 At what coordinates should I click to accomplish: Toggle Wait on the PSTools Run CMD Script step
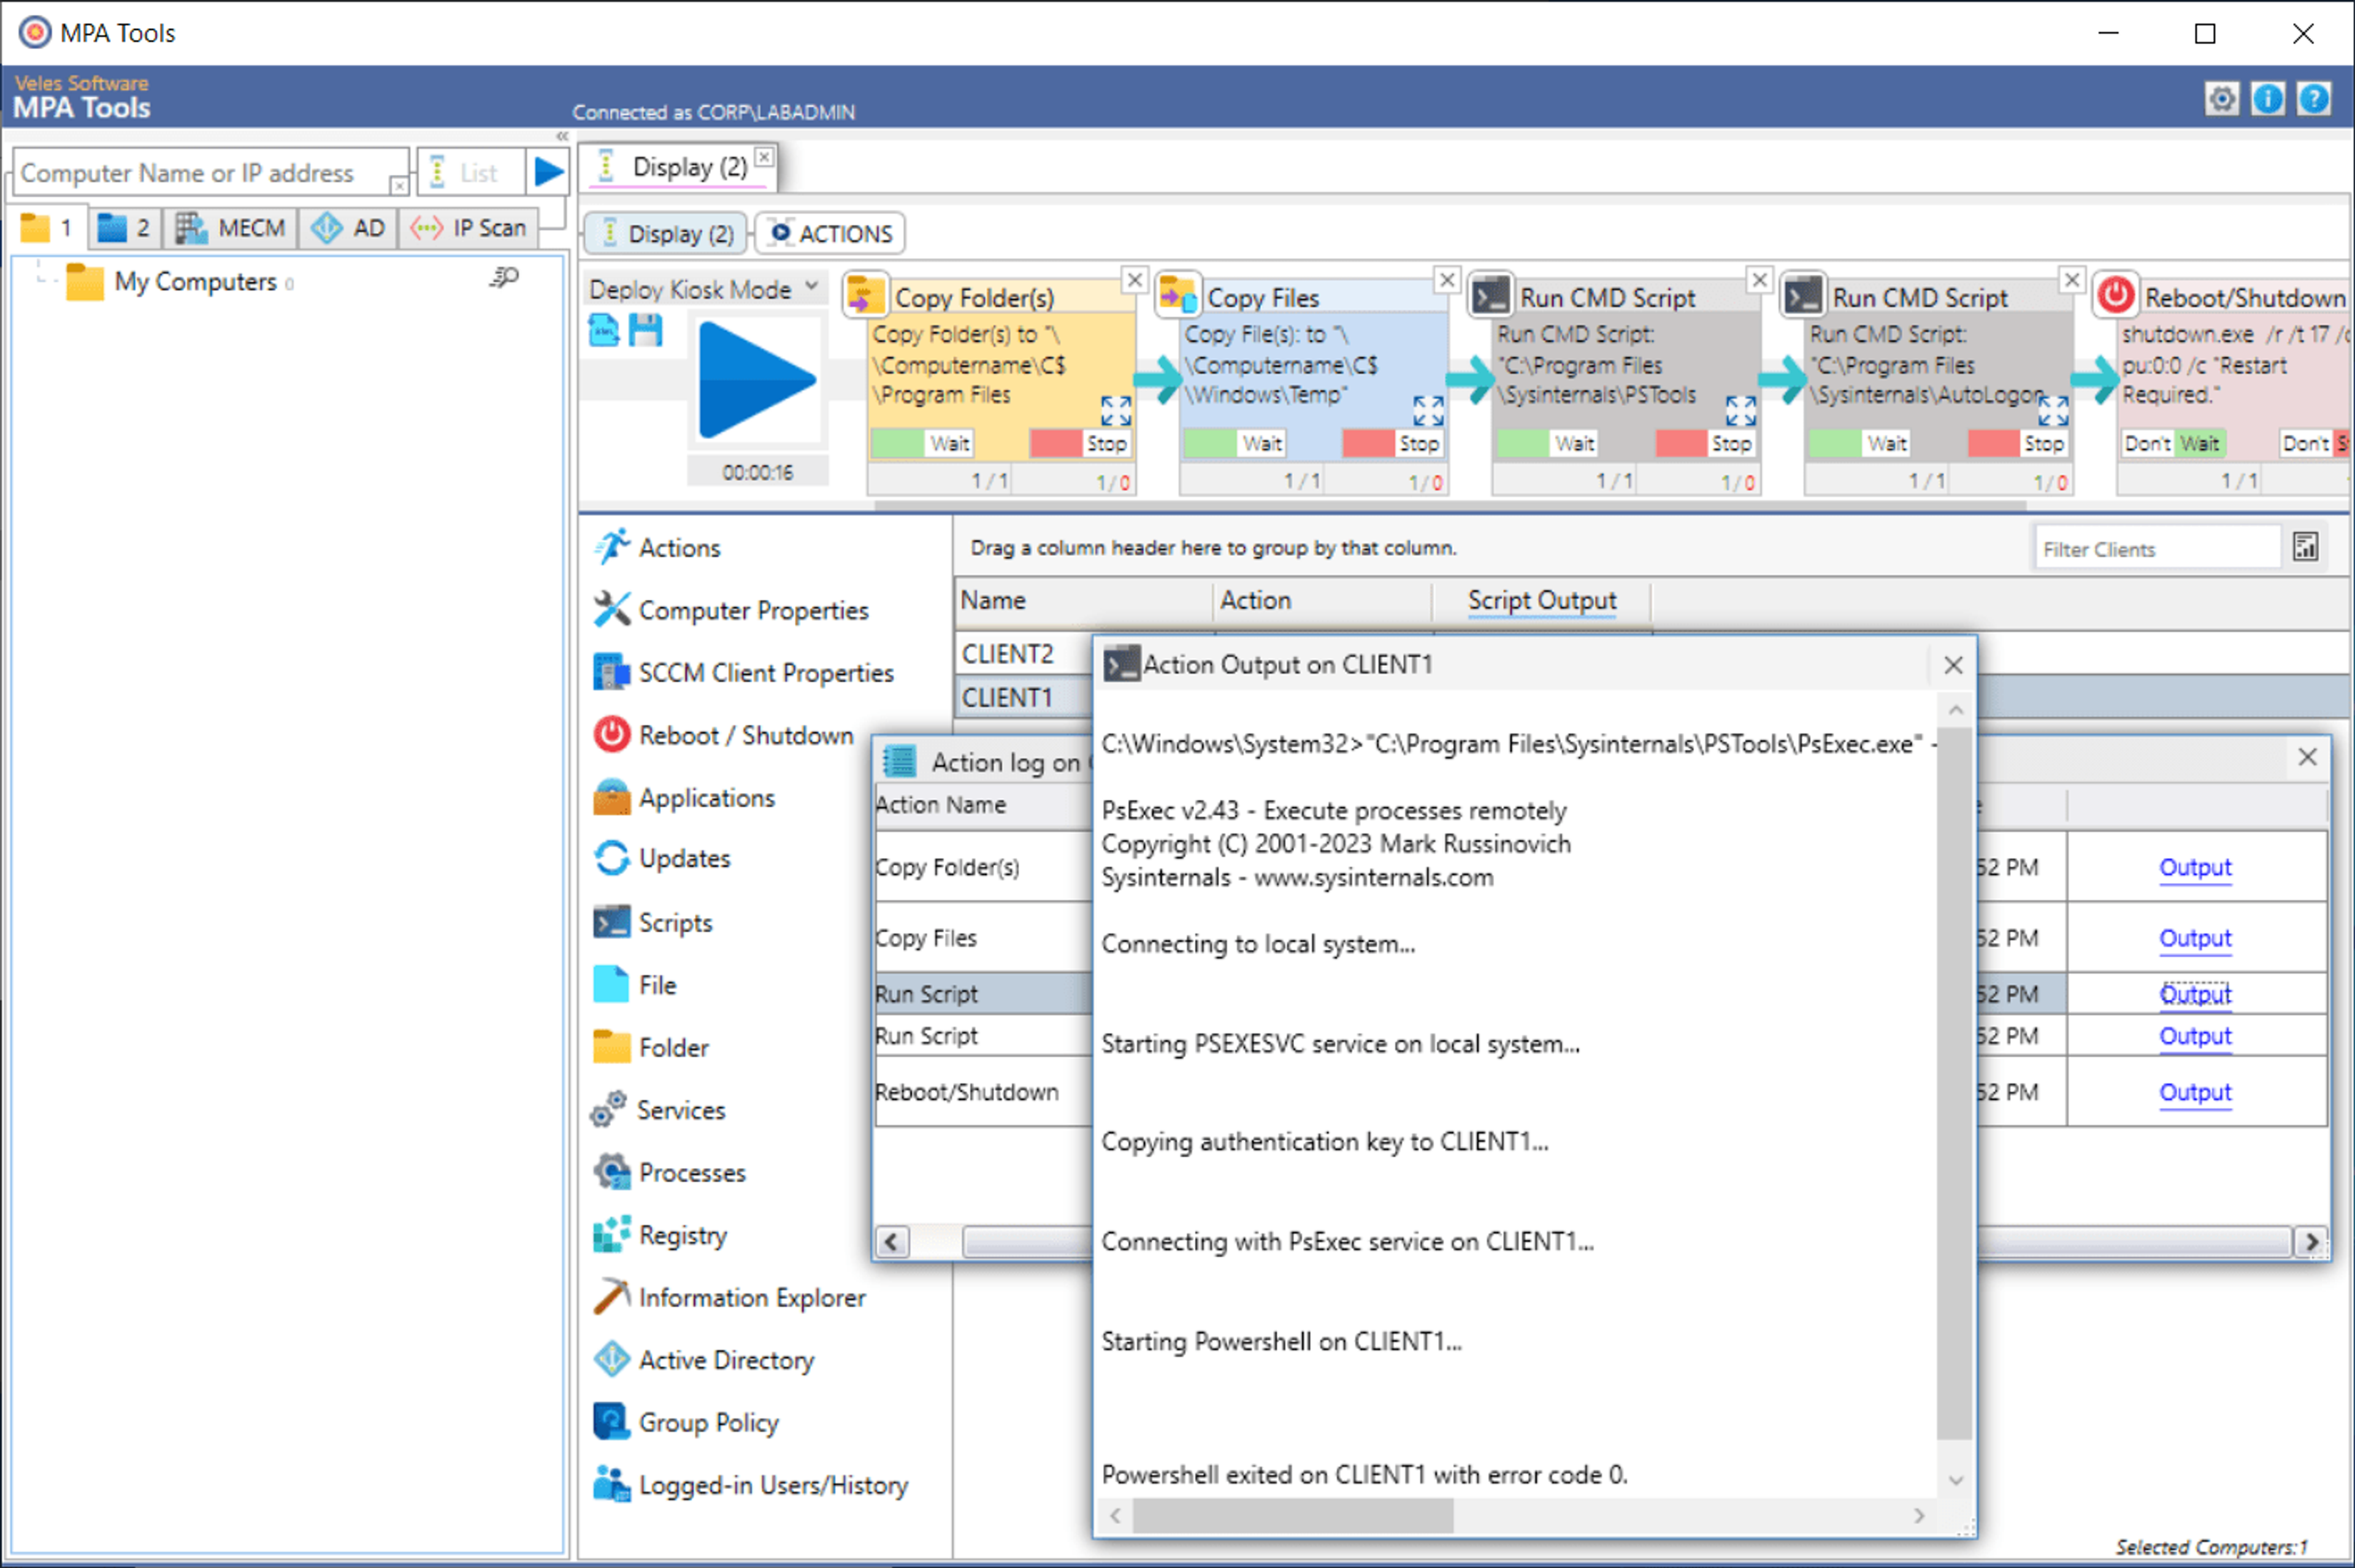(x=1547, y=443)
